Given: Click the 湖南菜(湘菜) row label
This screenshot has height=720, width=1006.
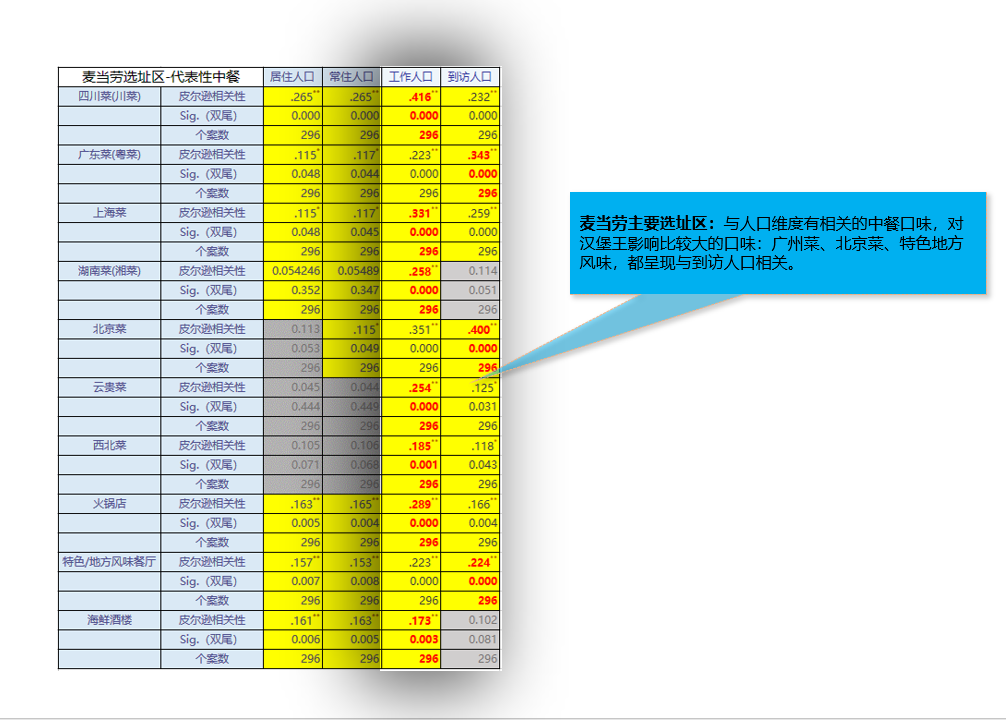Looking at the screenshot, I should [110, 271].
